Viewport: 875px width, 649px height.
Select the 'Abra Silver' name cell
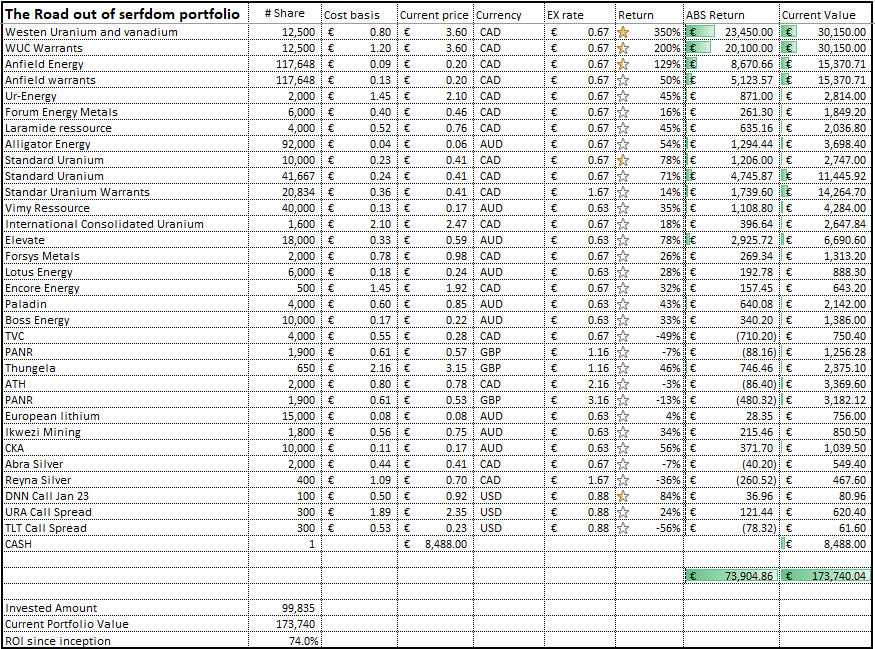pos(126,464)
